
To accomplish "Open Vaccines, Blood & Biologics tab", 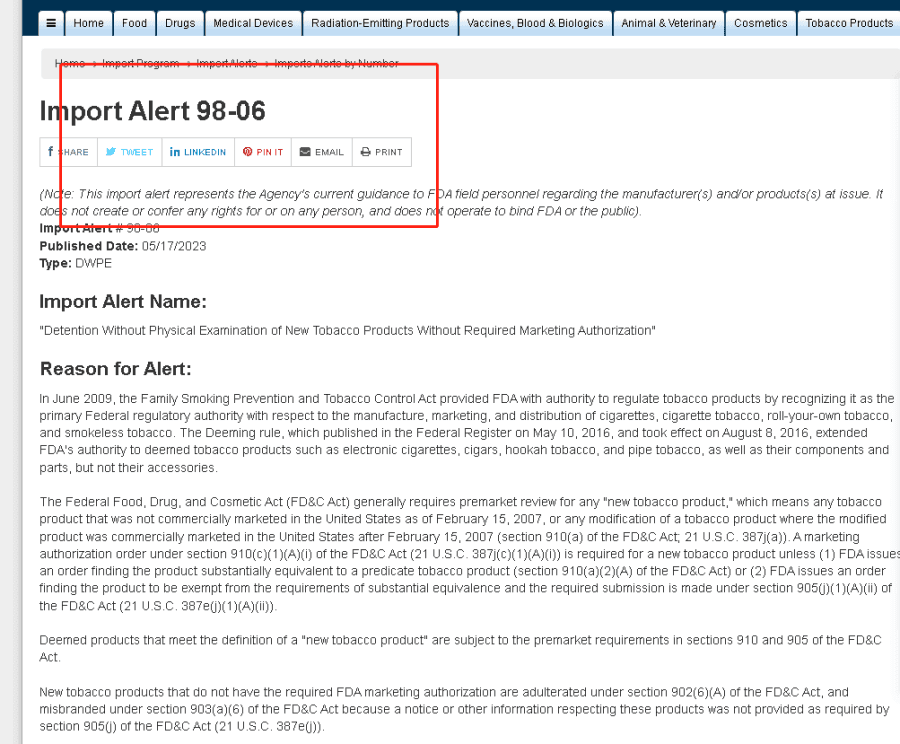I will coord(535,23).
